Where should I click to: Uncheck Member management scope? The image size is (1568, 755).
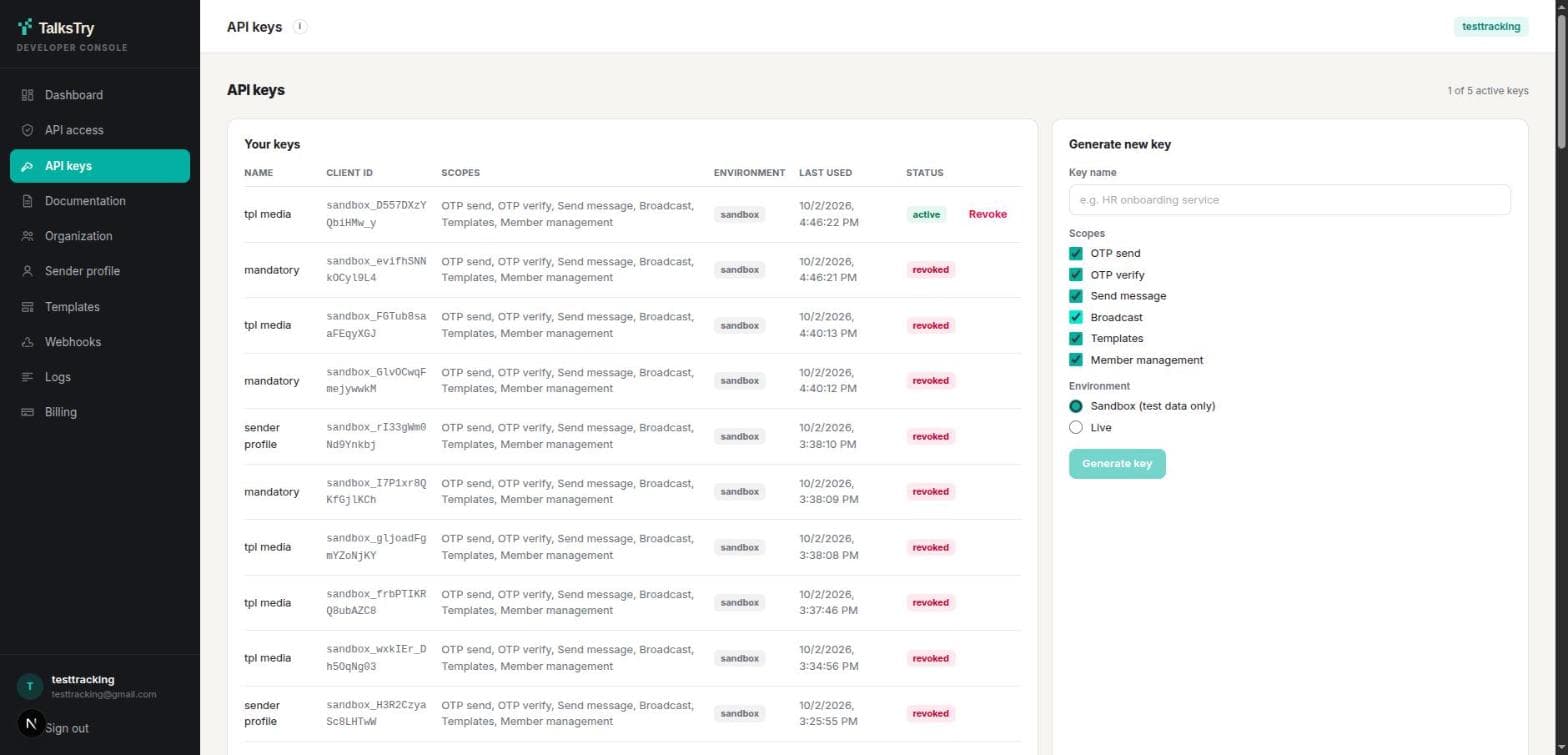tap(1076, 360)
